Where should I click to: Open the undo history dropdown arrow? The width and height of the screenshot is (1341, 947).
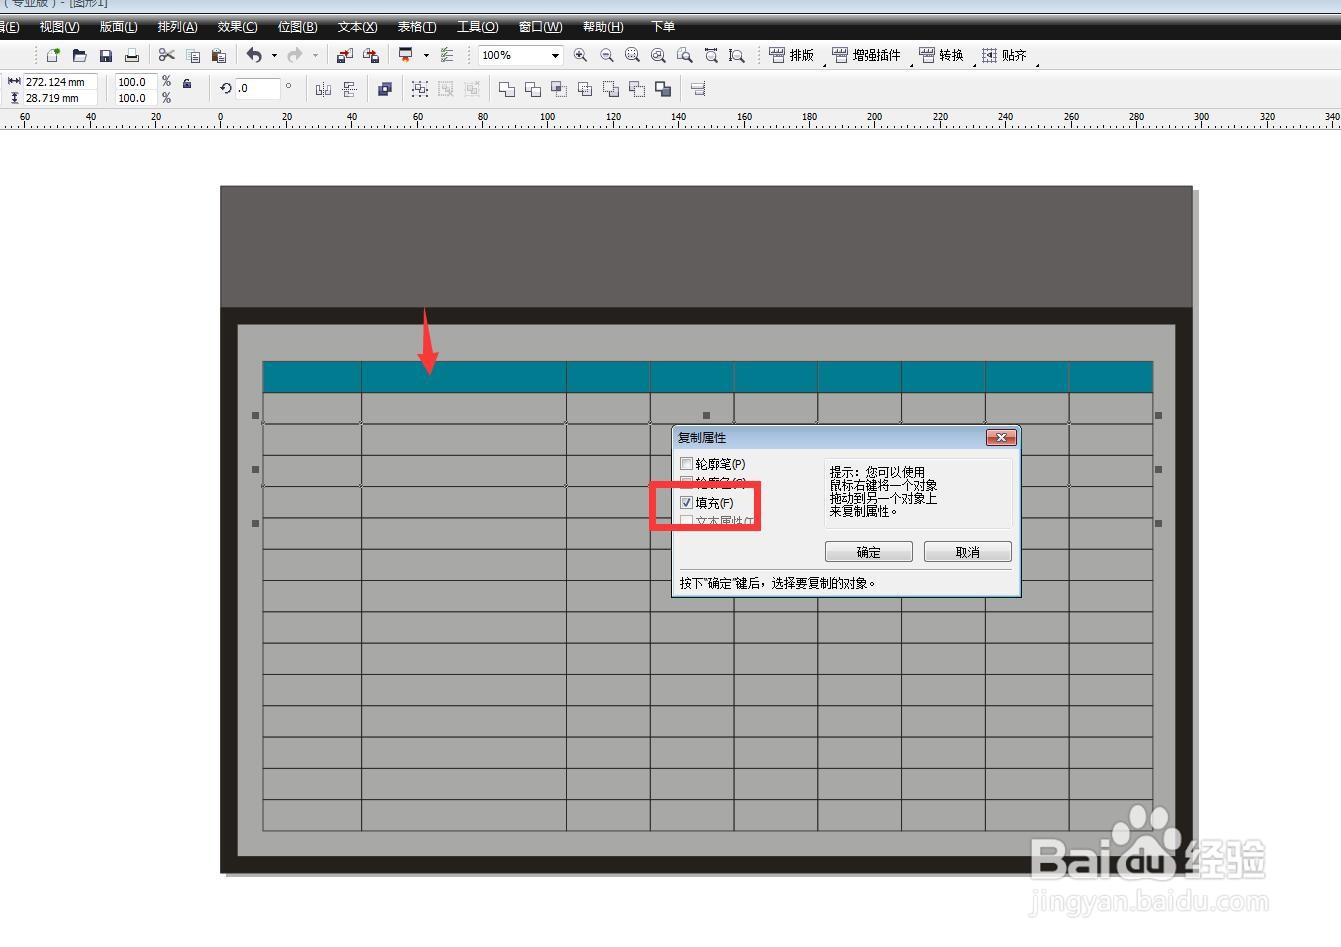coord(274,56)
